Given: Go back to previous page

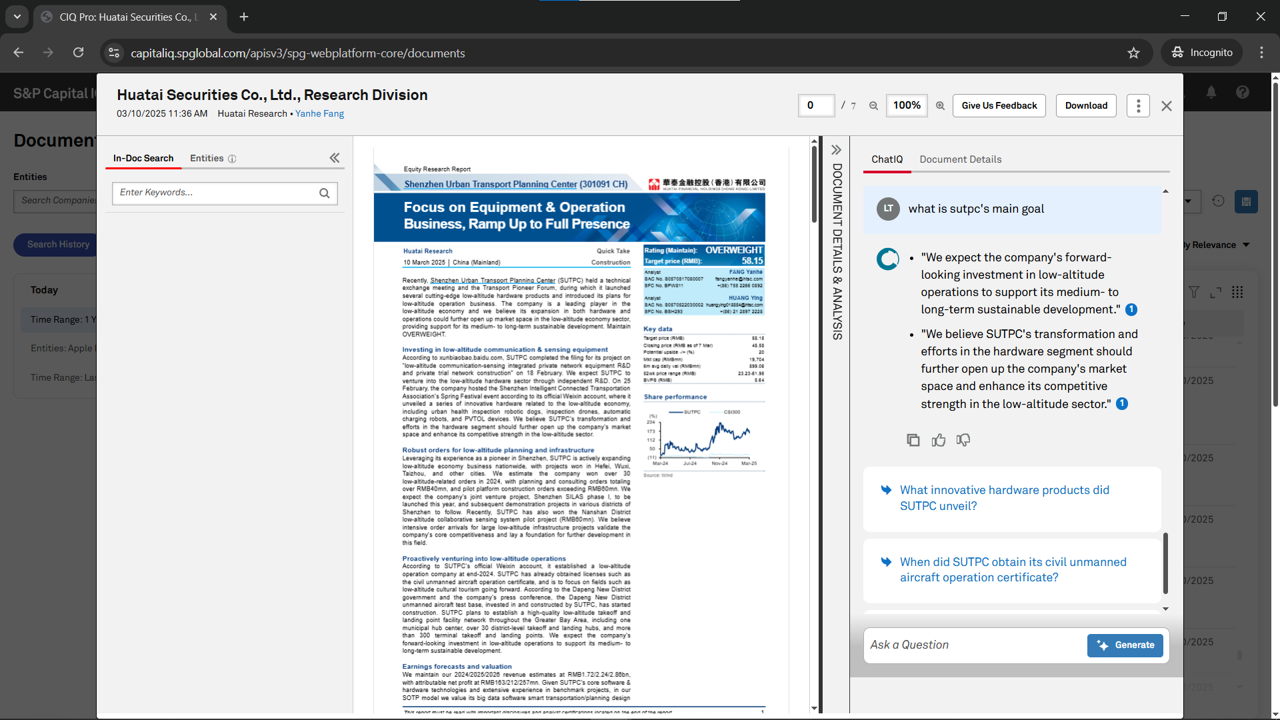Looking at the screenshot, I should (x=19, y=53).
